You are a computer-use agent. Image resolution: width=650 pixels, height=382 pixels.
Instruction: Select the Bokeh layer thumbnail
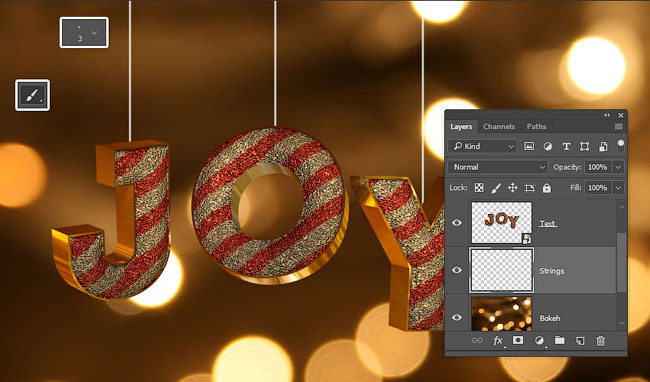coord(502,314)
